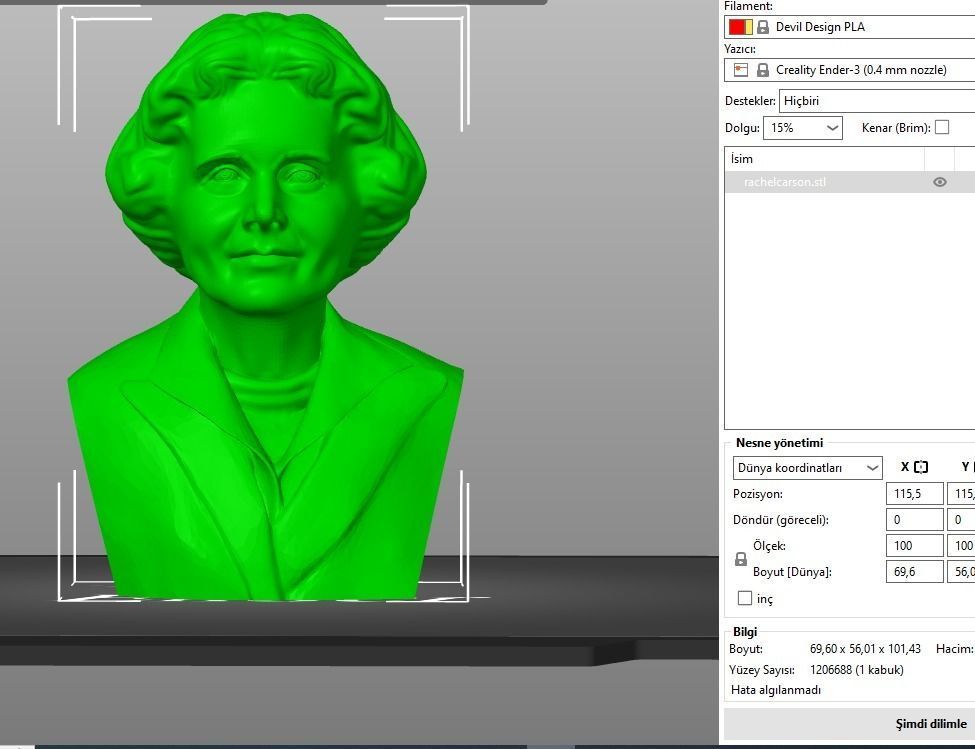Click the Hata algılanmadı status text
This screenshot has height=749, width=975.
tap(775, 690)
